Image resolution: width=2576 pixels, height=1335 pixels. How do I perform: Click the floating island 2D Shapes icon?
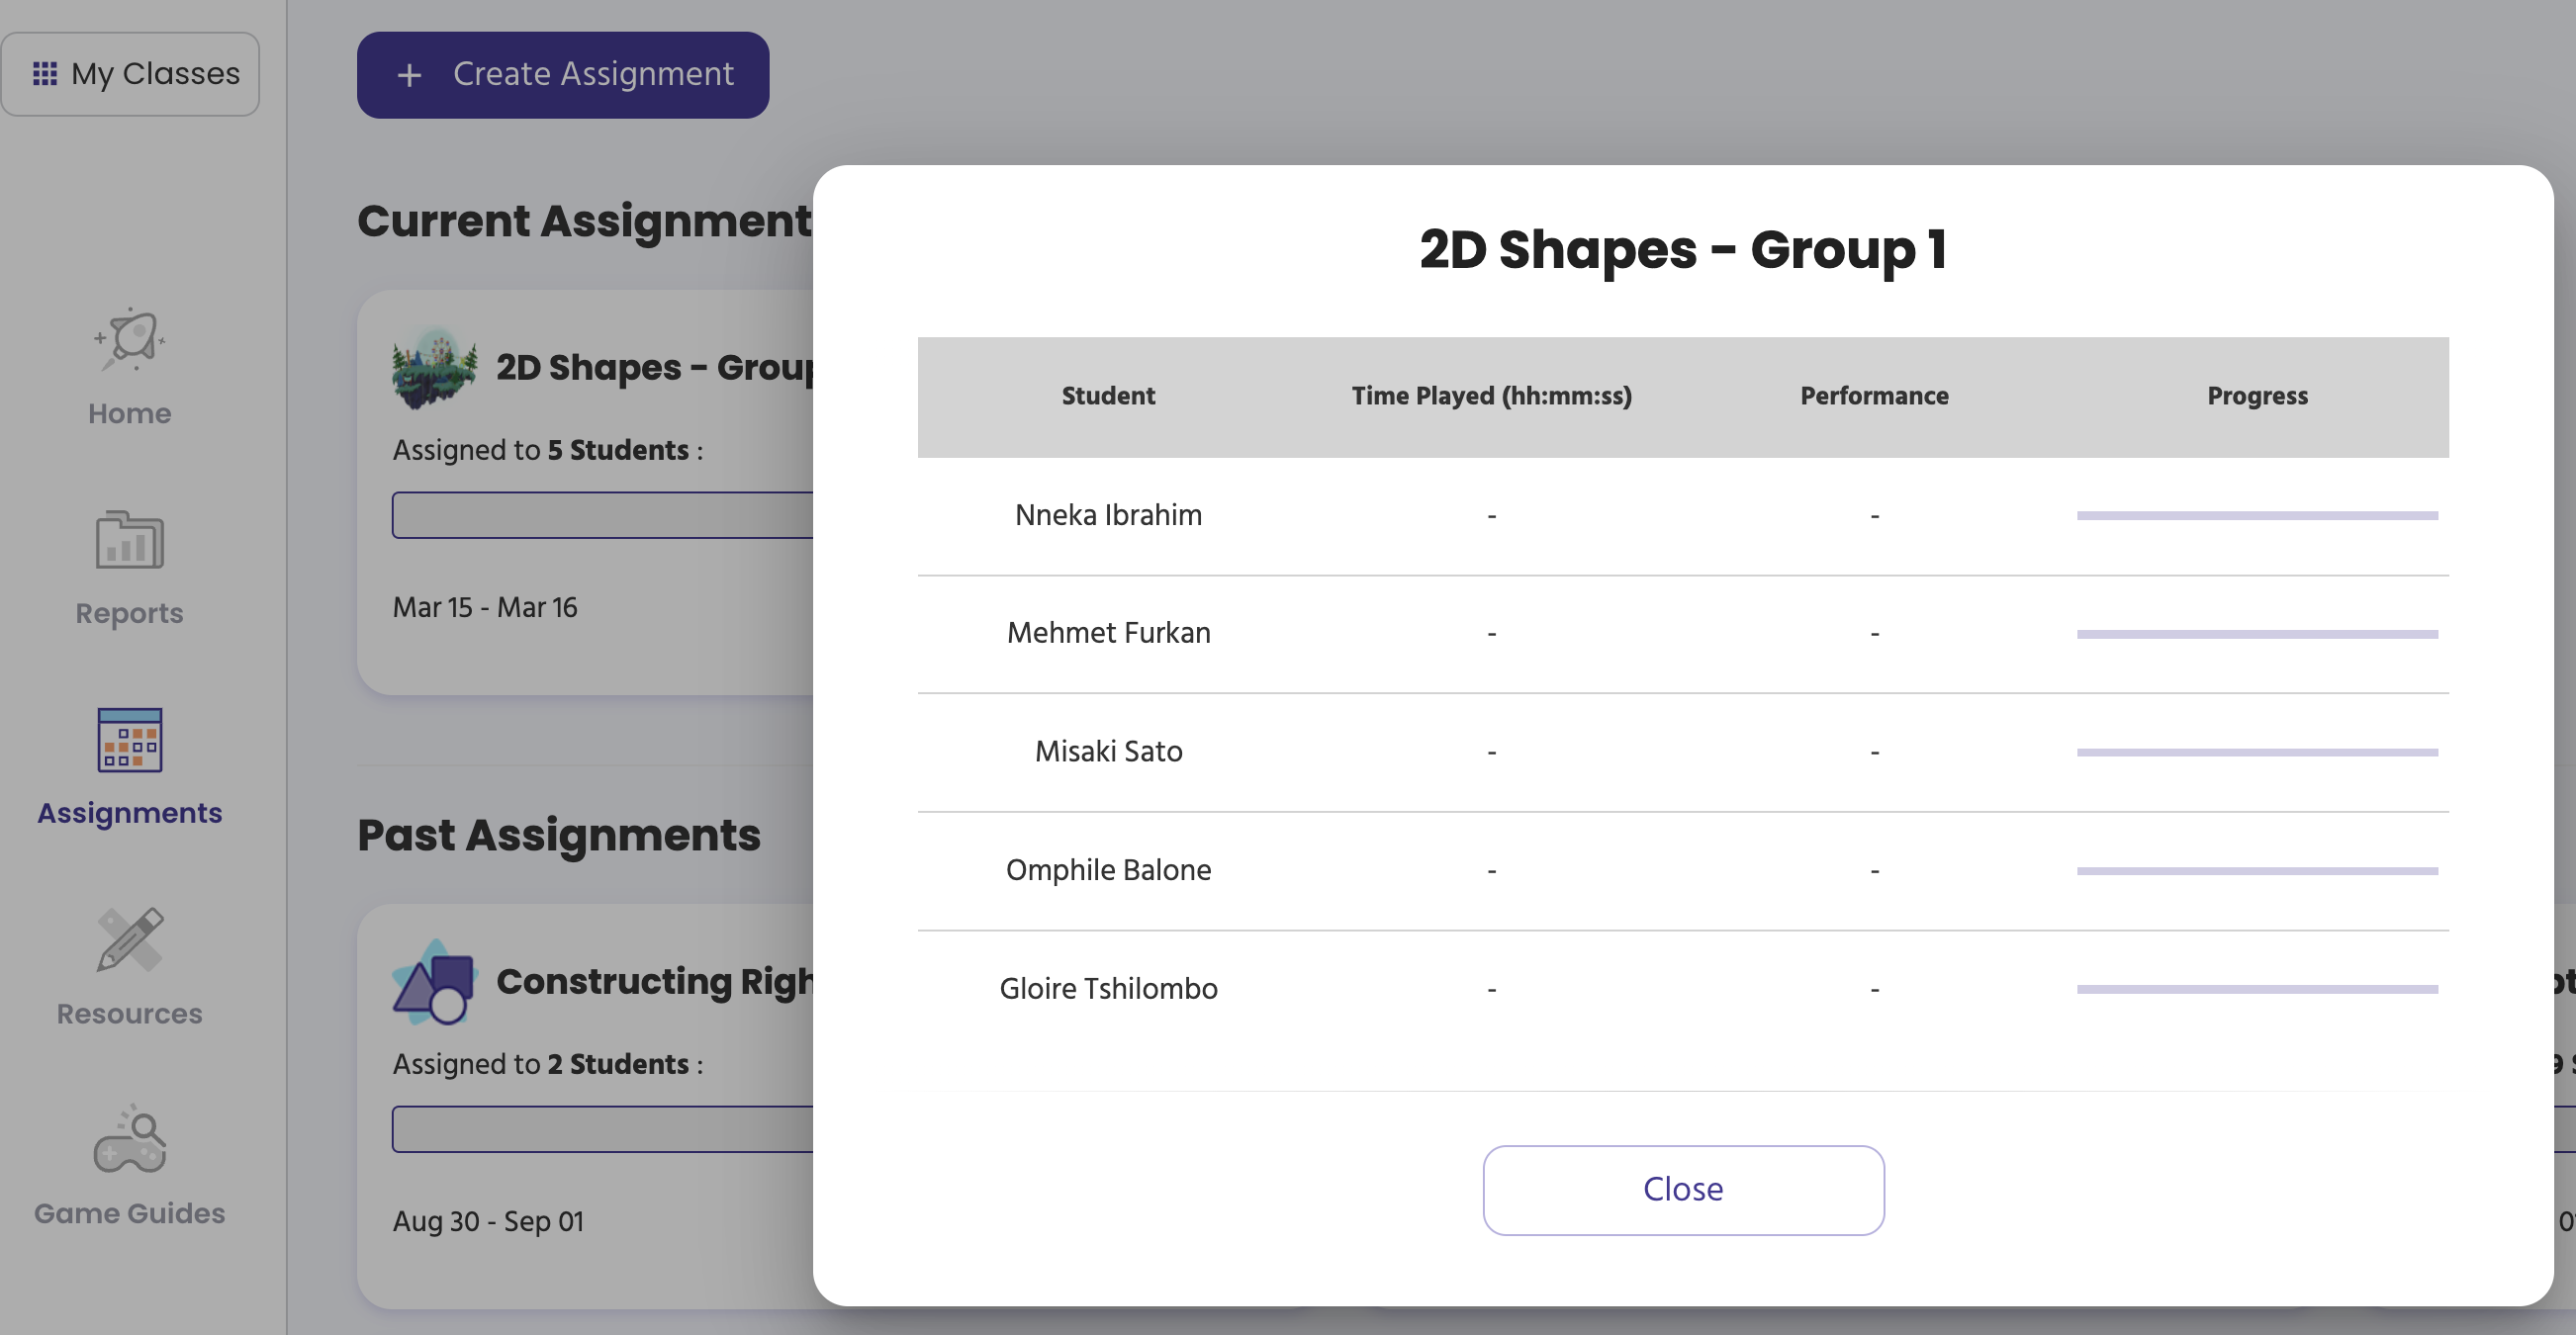tap(434, 368)
